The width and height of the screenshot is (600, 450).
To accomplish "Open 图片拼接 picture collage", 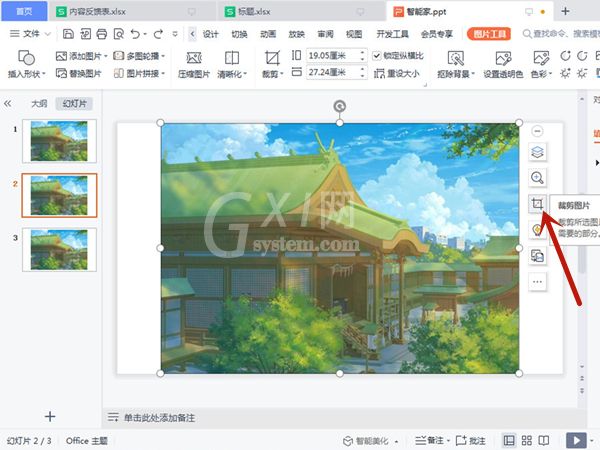I will tap(139, 73).
